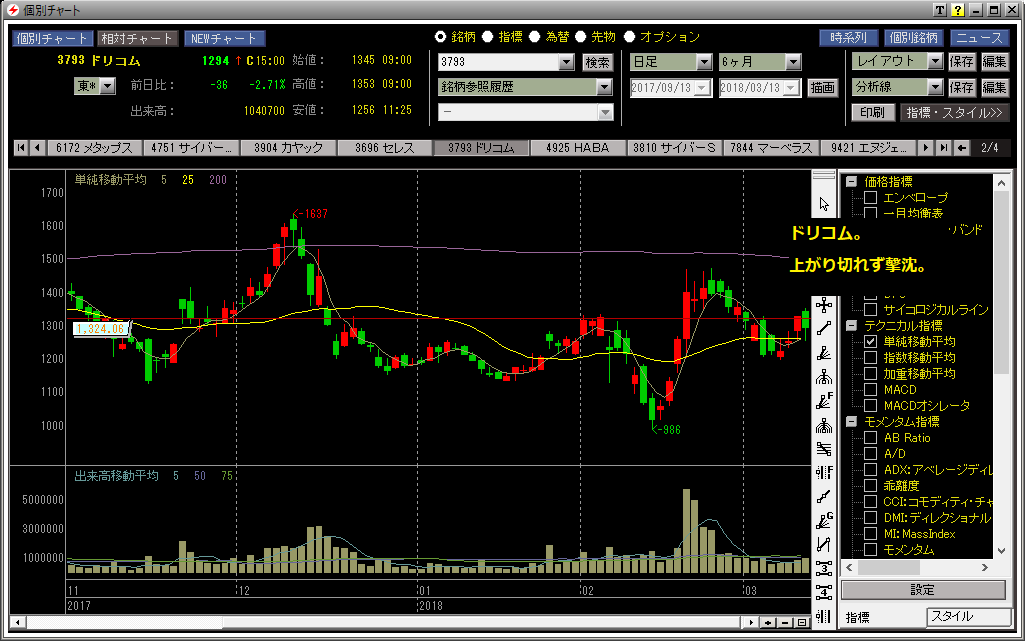Viewport: 1025px width, 641px height.
Task: Select the Gann fan G tool
Action: coord(824,520)
